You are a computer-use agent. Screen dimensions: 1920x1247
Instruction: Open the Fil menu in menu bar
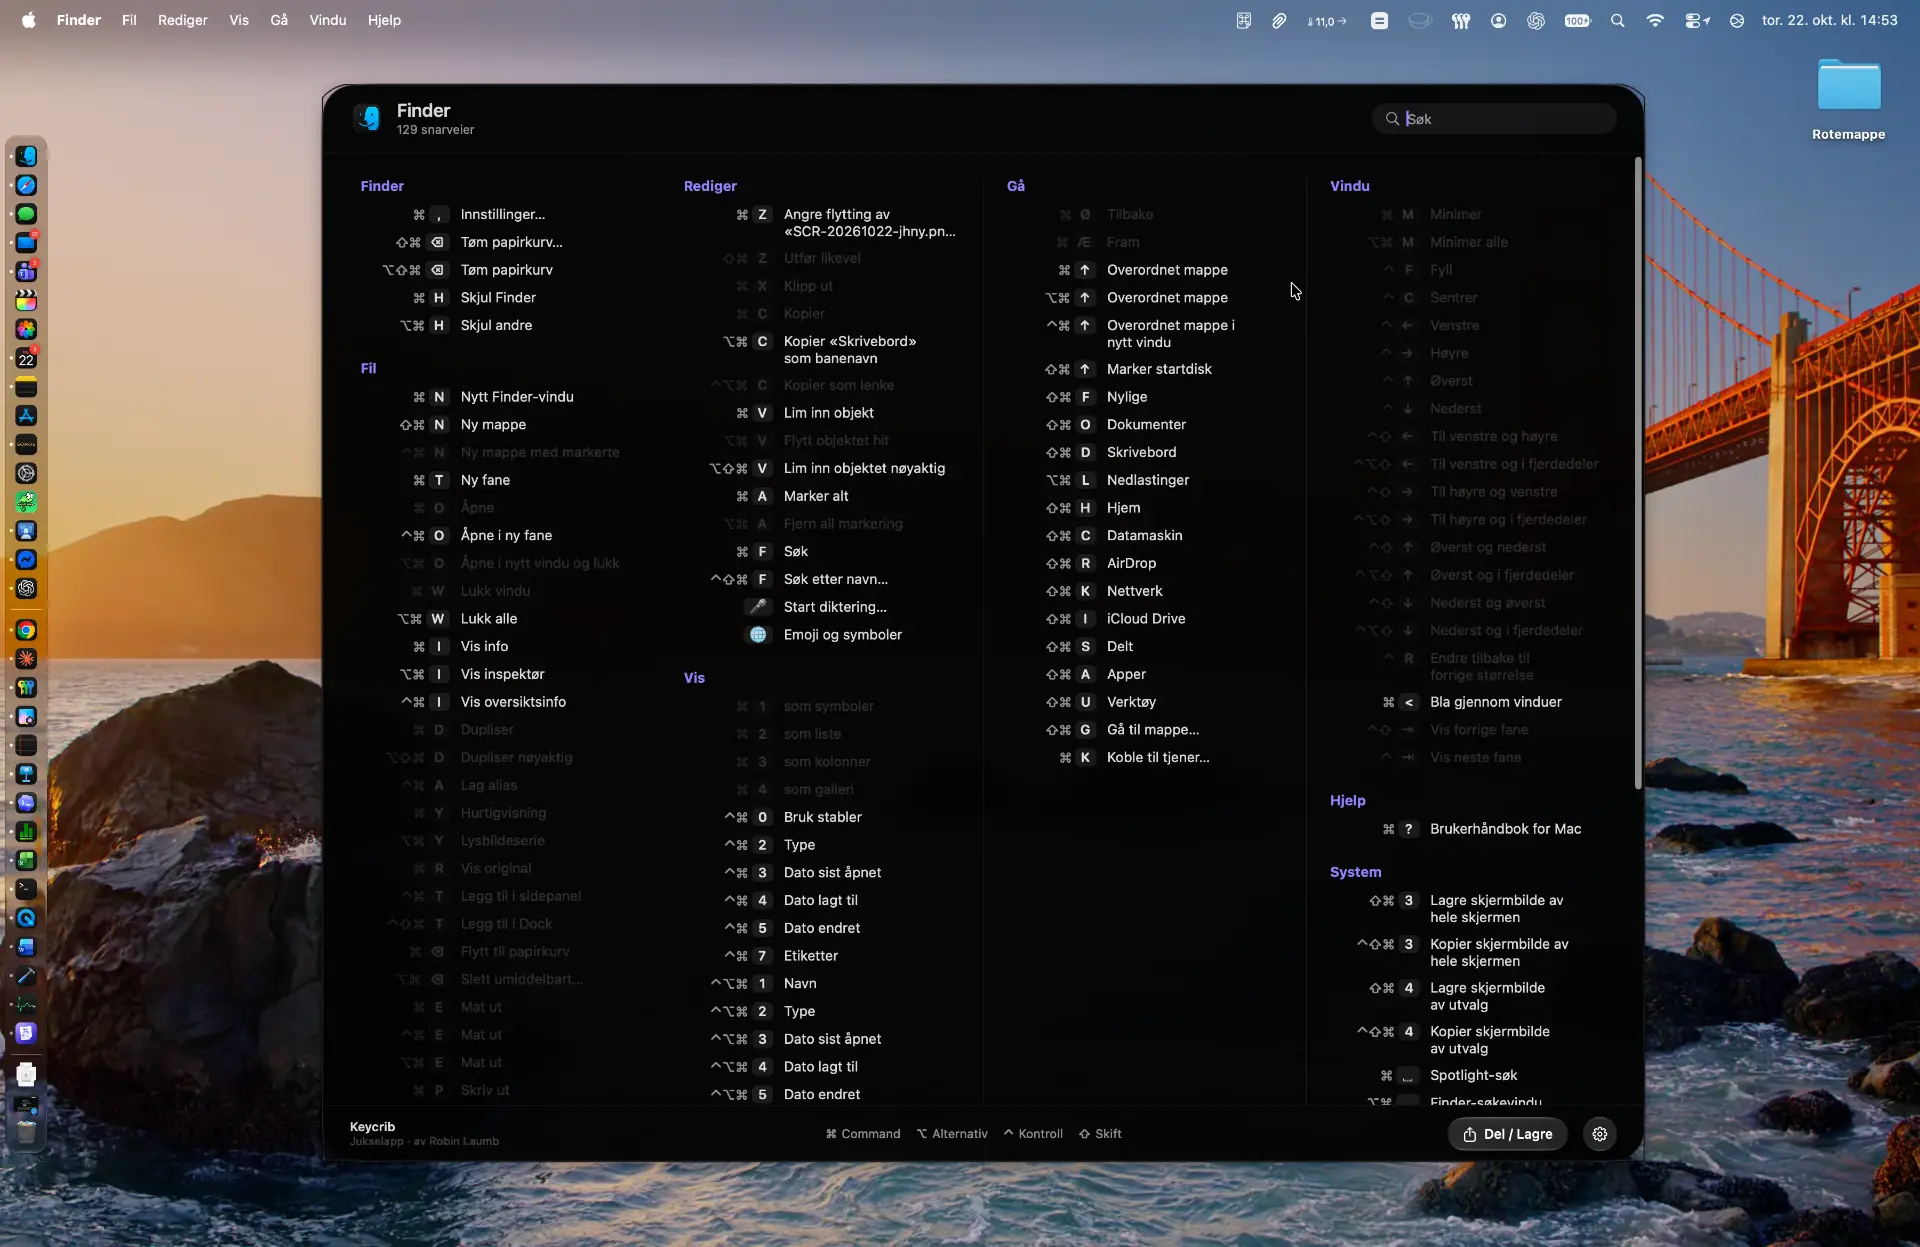129,20
